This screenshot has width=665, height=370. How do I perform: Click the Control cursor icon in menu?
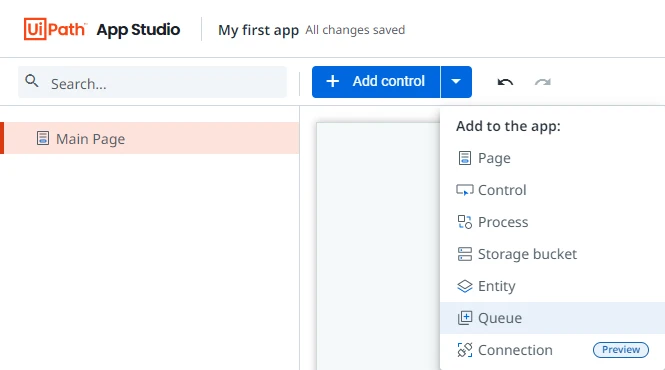pyautogui.click(x=465, y=190)
